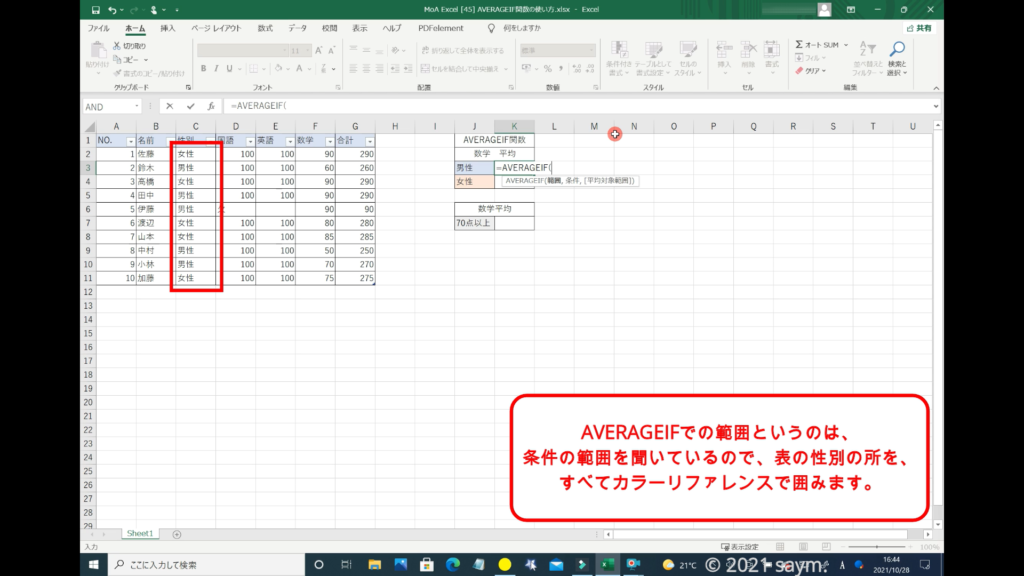The image size is (1024, 576).
Task: Open the Name Box dropdown arrow
Action: point(137,106)
